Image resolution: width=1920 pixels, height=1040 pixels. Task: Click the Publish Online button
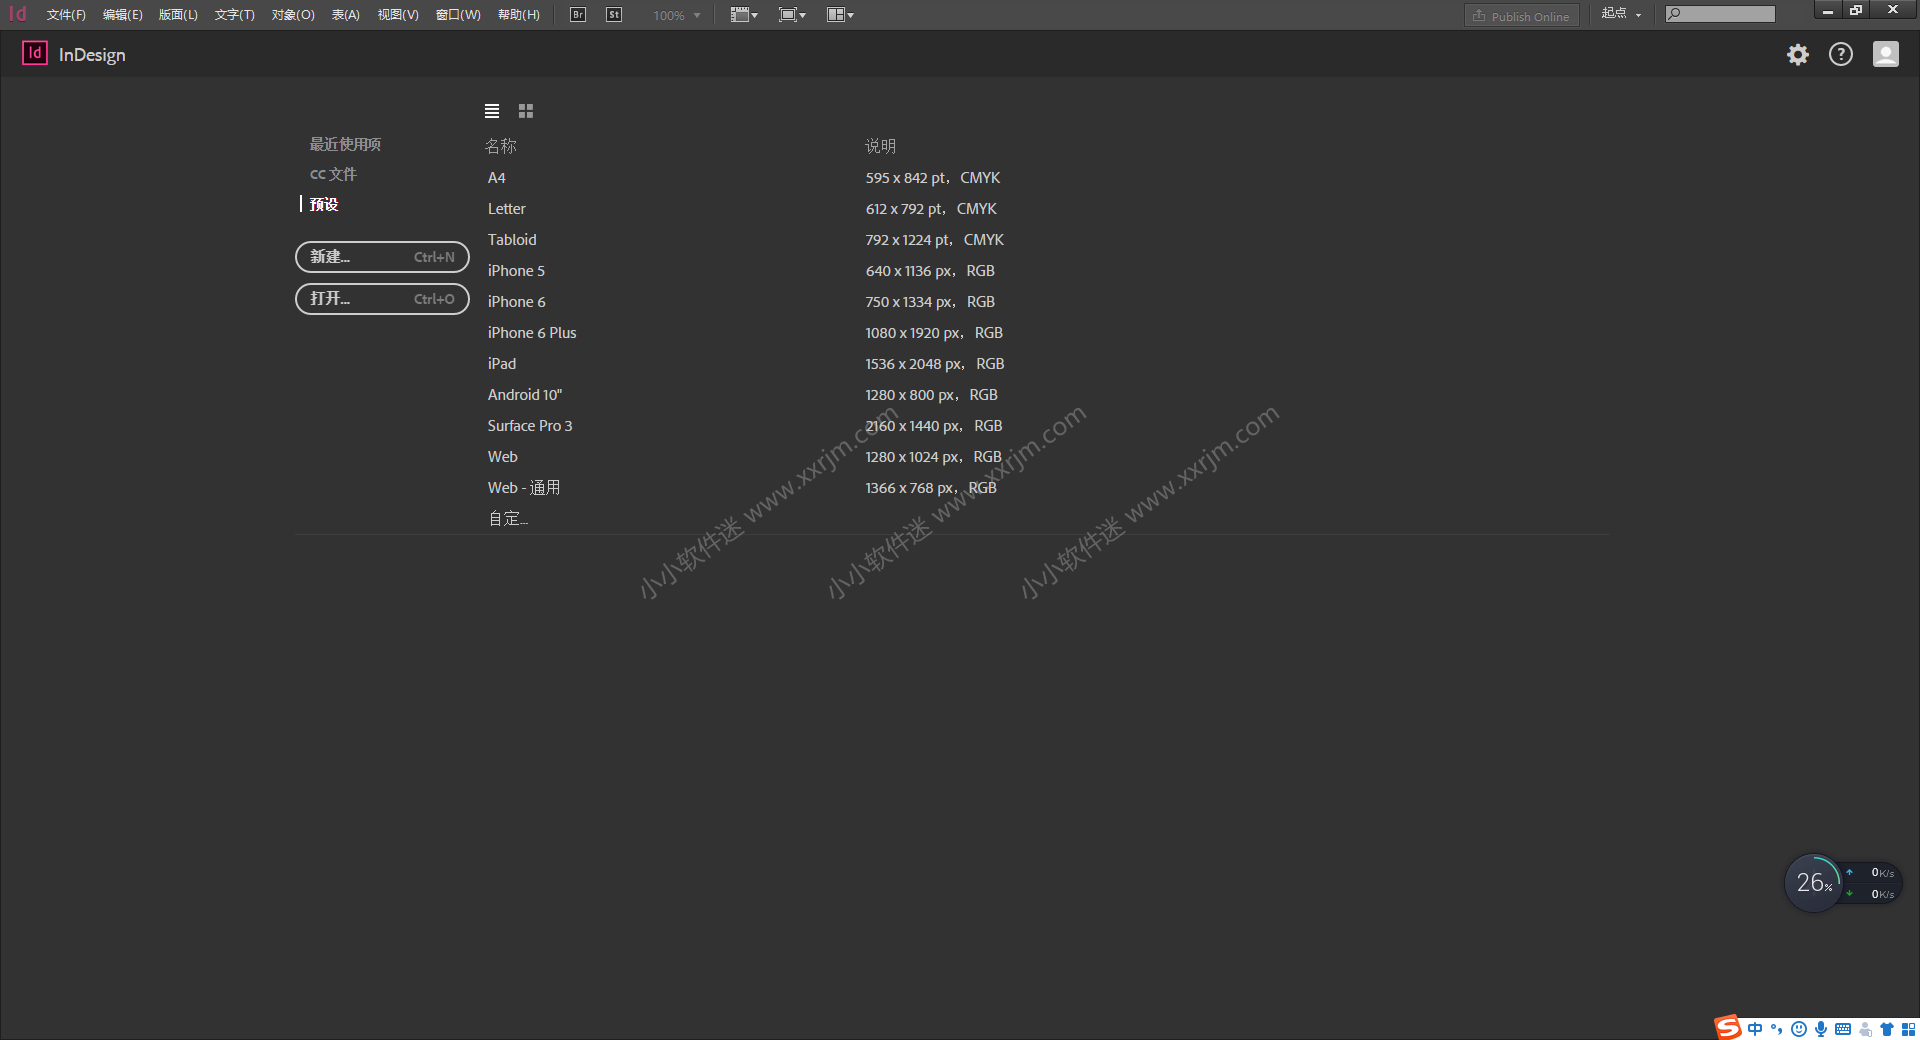[x=1522, y=16]
